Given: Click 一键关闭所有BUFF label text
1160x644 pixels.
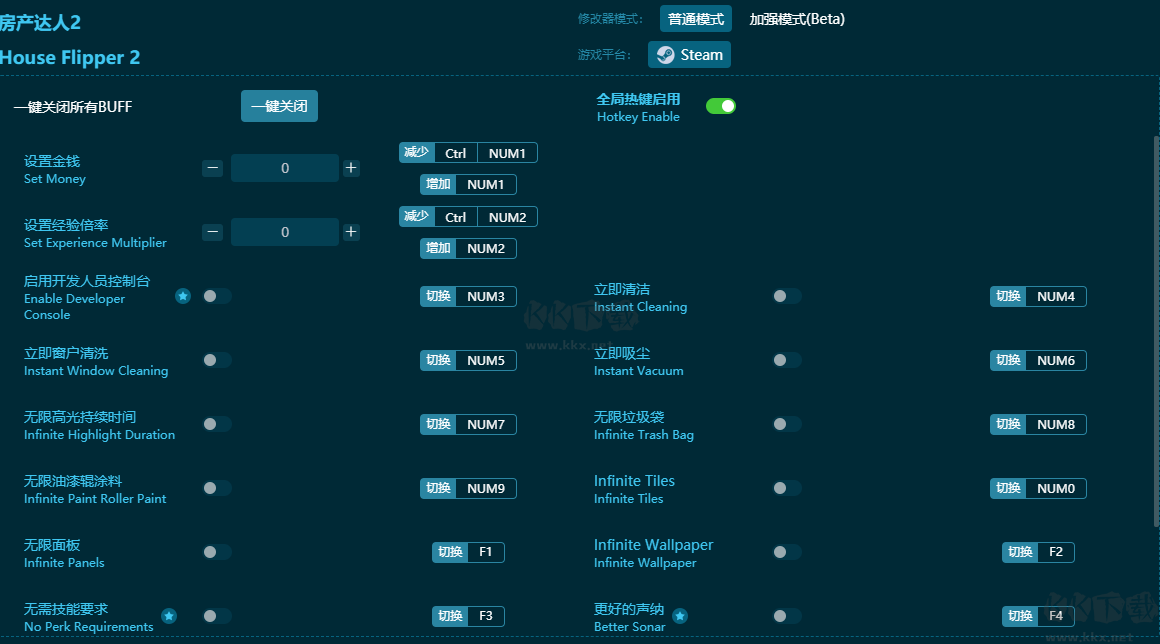Looking at the screenshot, I should [72, 107].
